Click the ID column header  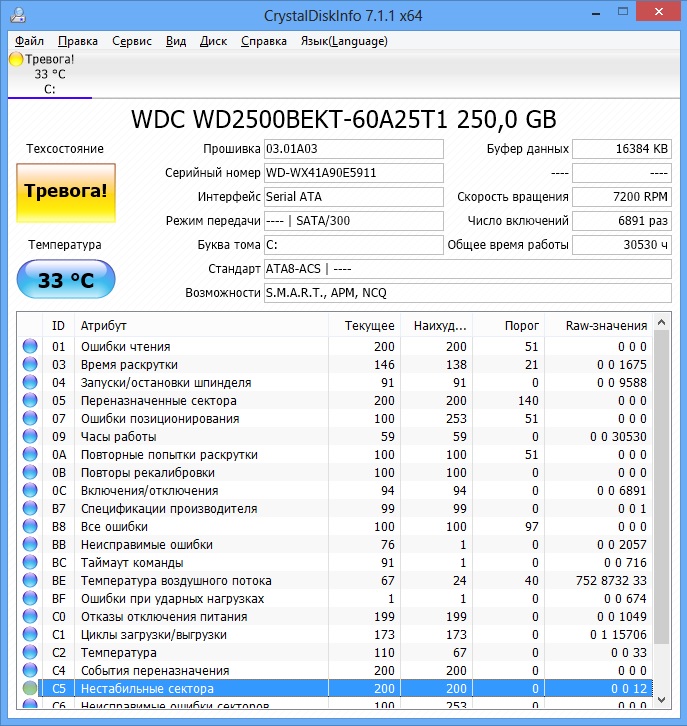click(58, 326)
